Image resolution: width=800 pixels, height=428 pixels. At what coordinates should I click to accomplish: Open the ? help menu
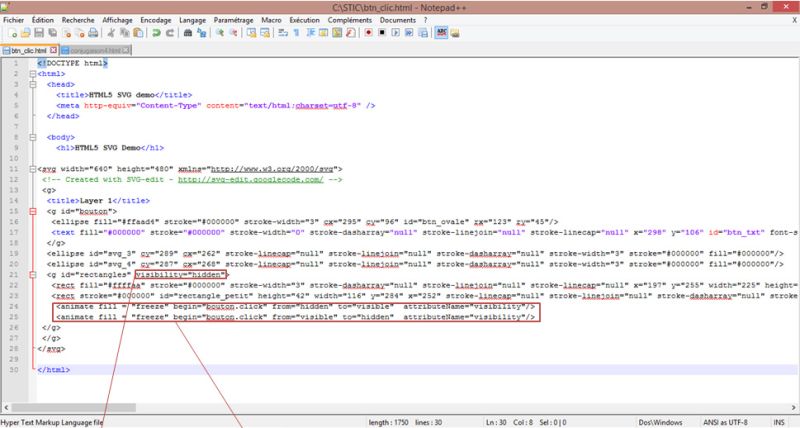tap(426, 20)
